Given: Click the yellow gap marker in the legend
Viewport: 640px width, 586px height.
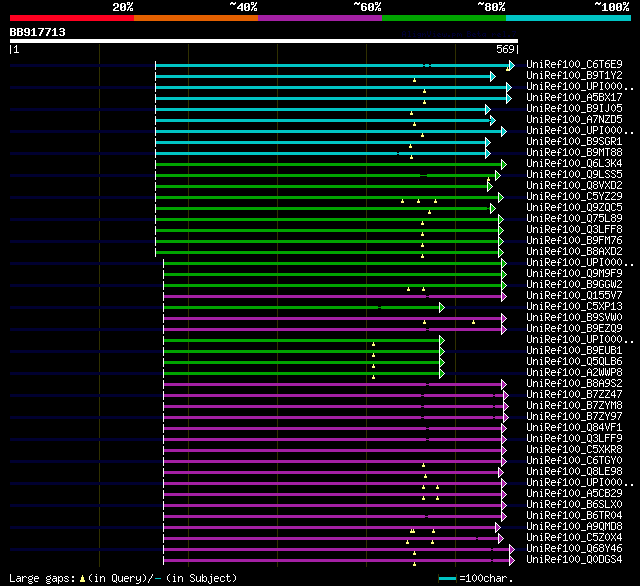Looking at the screenshot, I should [82, 578].
